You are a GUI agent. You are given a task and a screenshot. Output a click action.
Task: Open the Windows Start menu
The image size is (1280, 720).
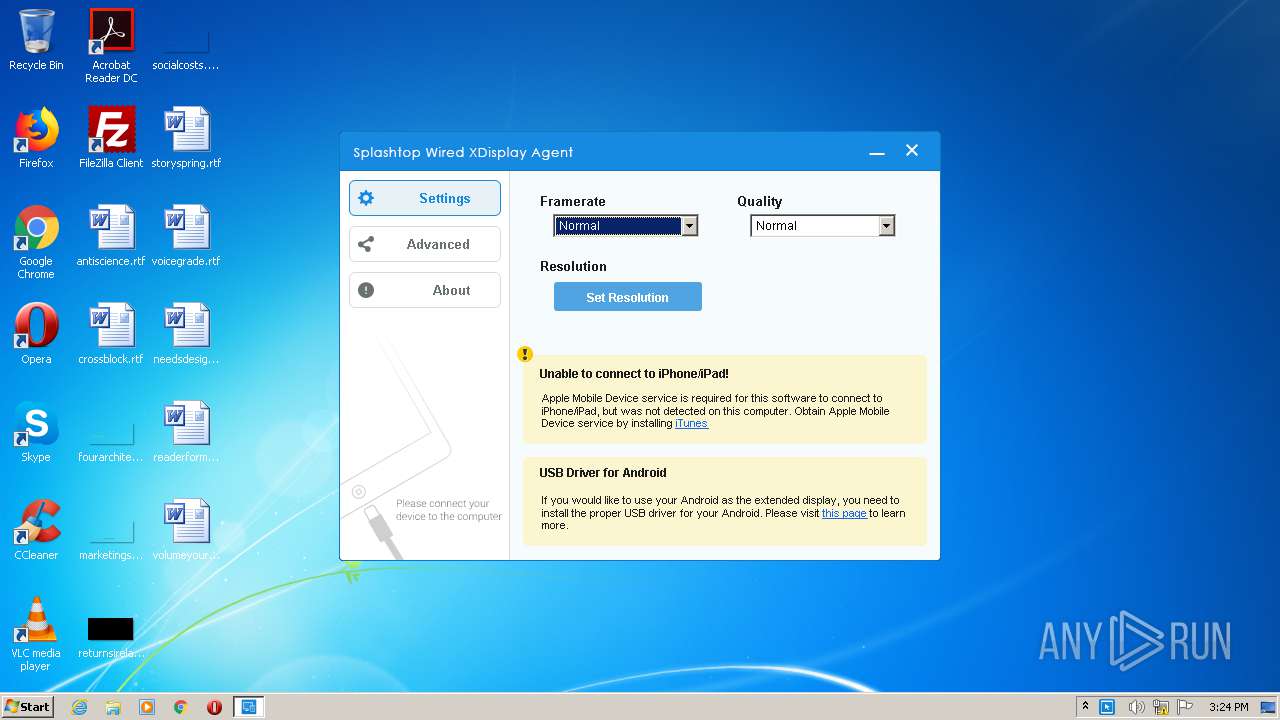27,707
